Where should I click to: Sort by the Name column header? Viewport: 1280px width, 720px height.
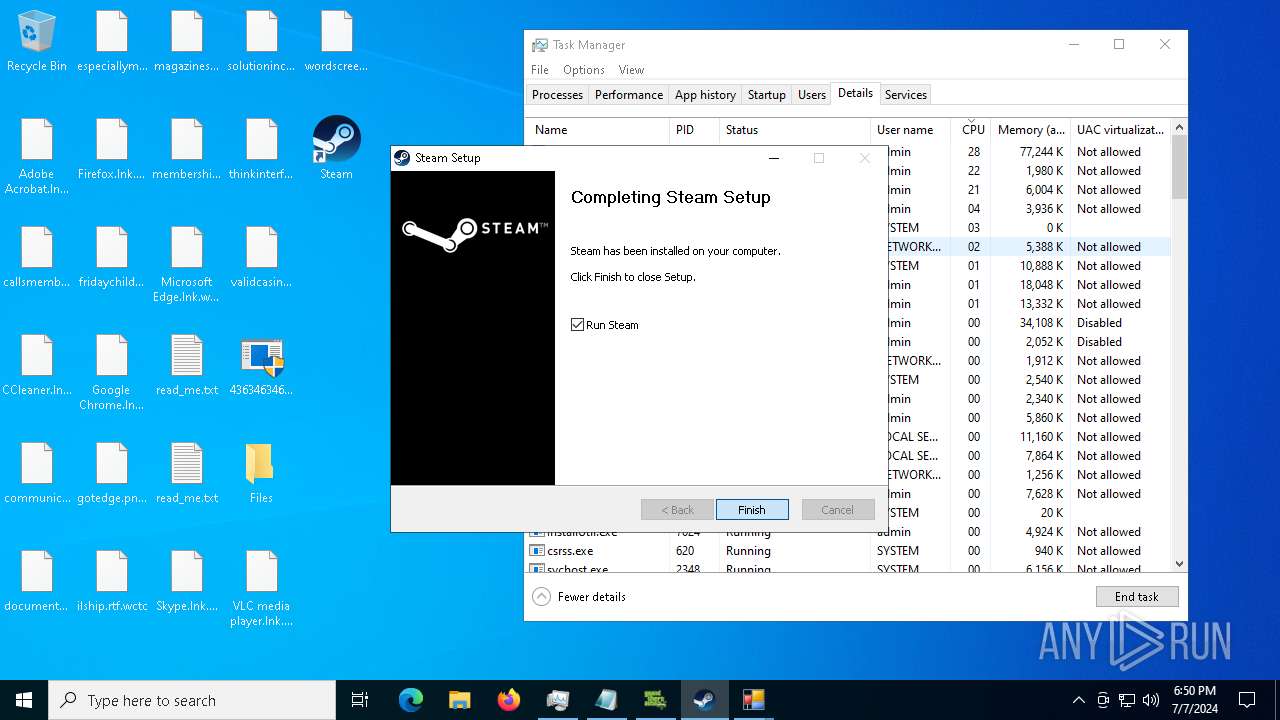click(x=597, y=130)
